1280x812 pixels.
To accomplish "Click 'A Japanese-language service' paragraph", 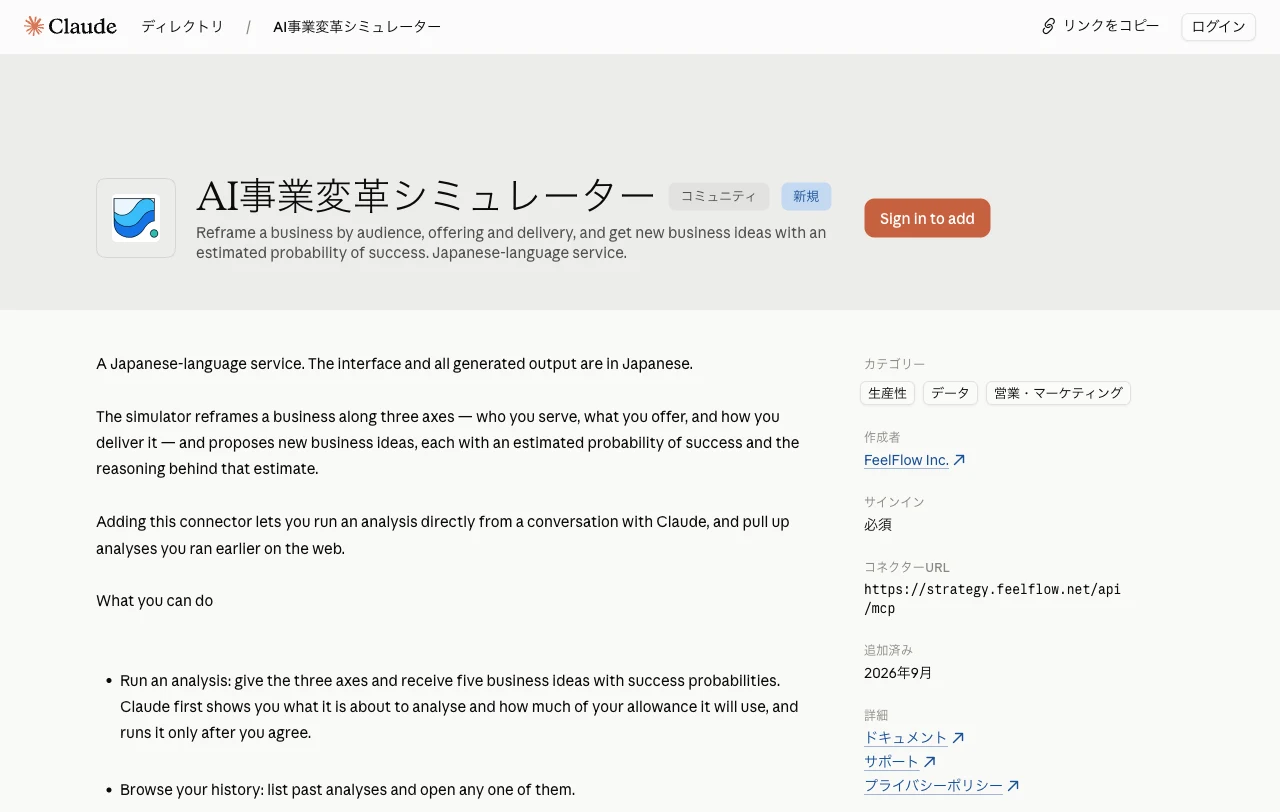I will (394, 364).
